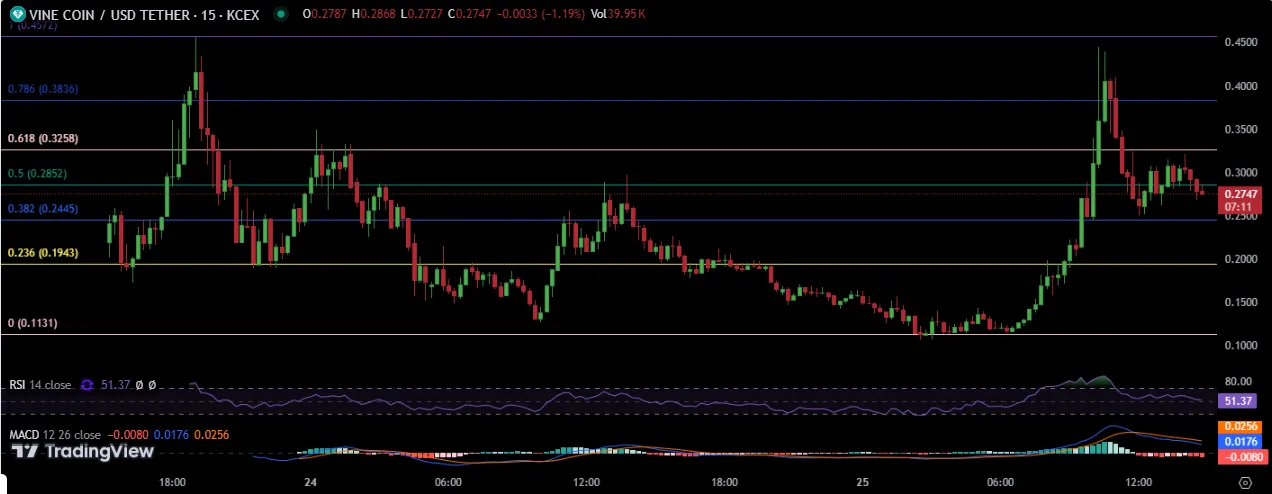Screen dimensions: 1272x494
Task: Click the red MACD histogram tag -0.0080
Action: tap(1242, 455)
